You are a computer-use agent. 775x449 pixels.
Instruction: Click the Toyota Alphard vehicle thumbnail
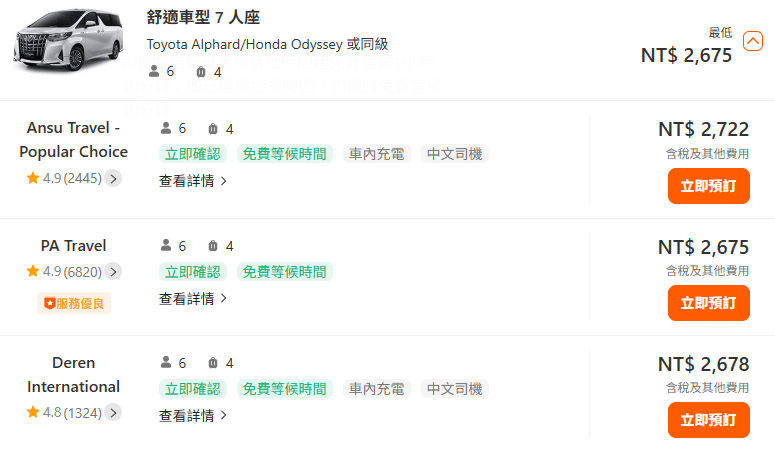[68, 40]
